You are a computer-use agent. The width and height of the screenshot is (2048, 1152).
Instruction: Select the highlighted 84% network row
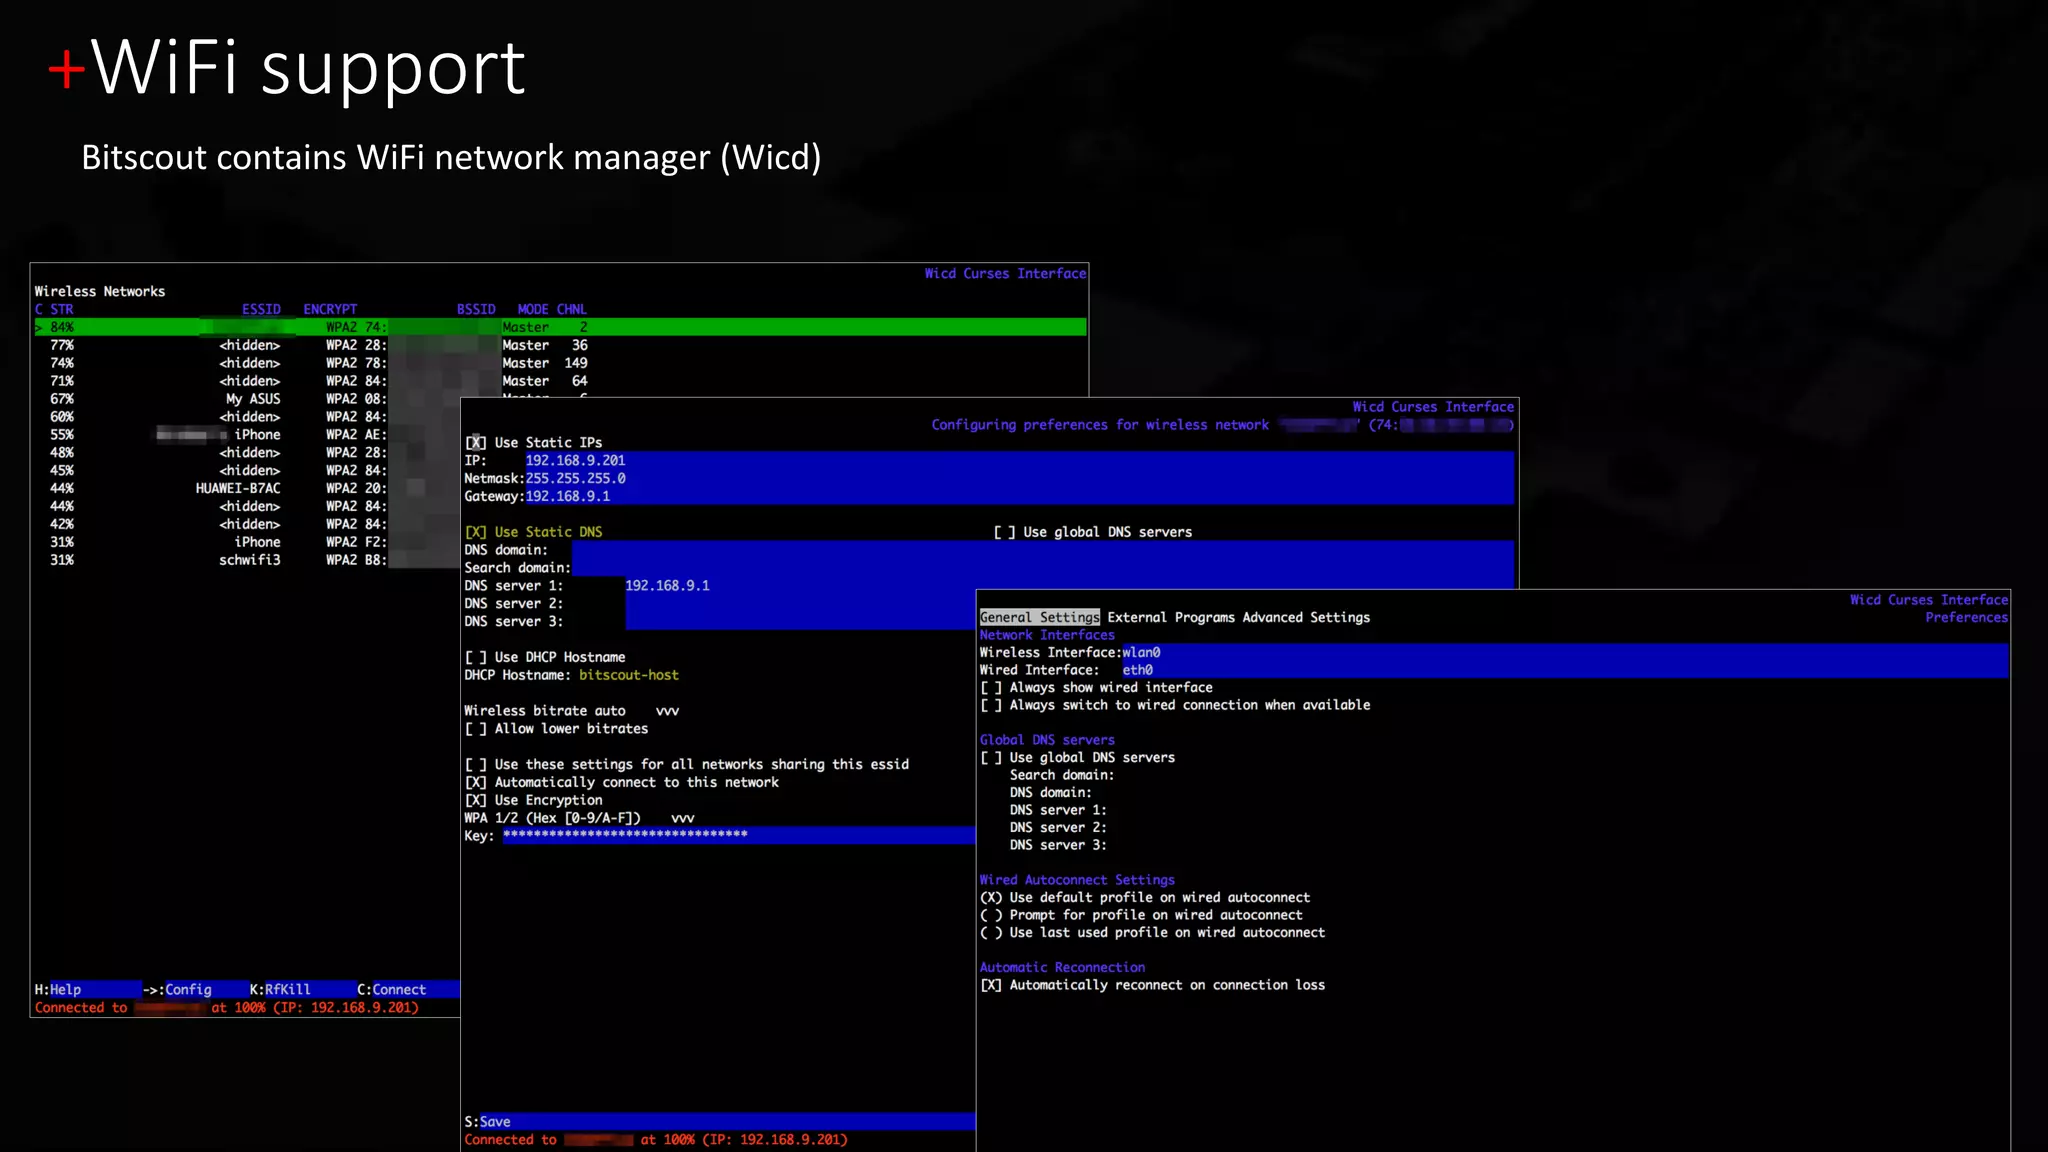pyautogui.click(x=560, y=327)
